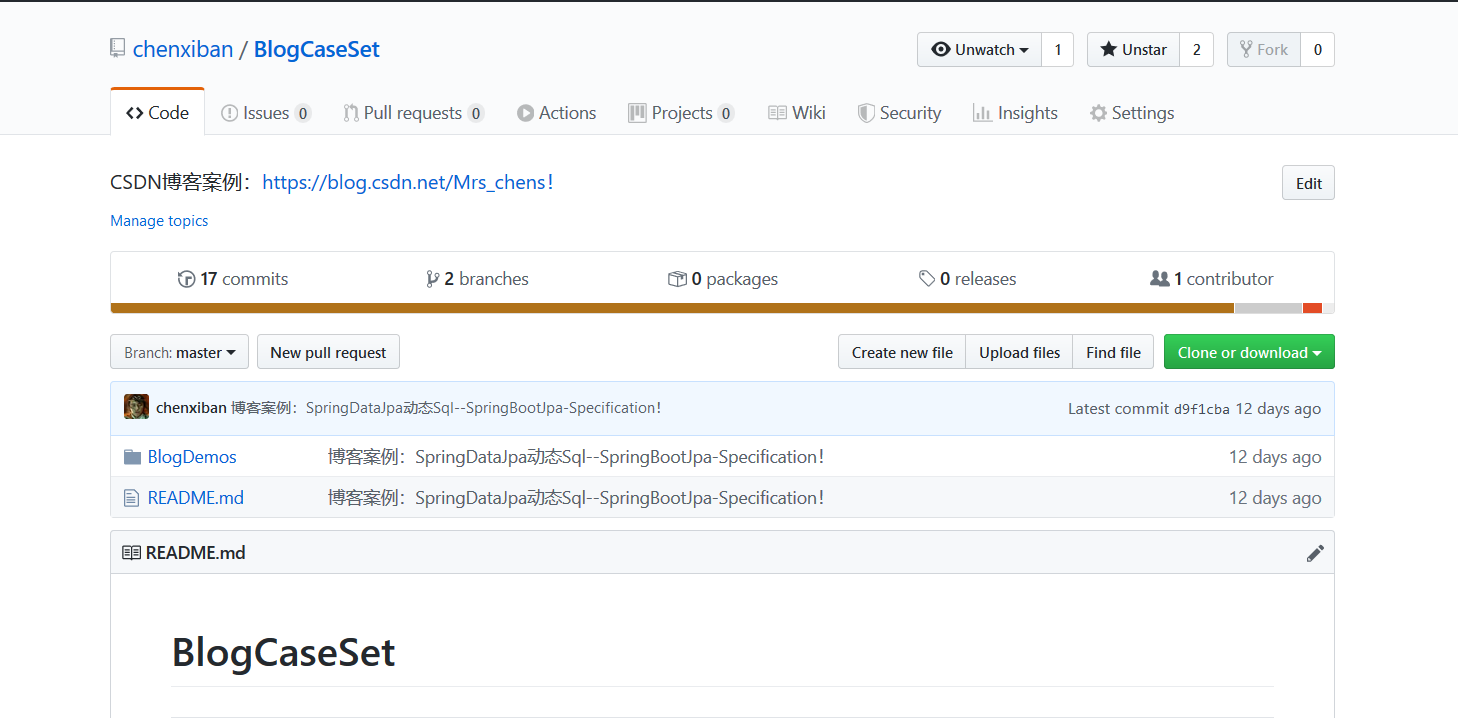Image resolution: width=1458 pixels, height=718 pixels.
Task: Open the Actions tab
Action: [x=556, y=113]
